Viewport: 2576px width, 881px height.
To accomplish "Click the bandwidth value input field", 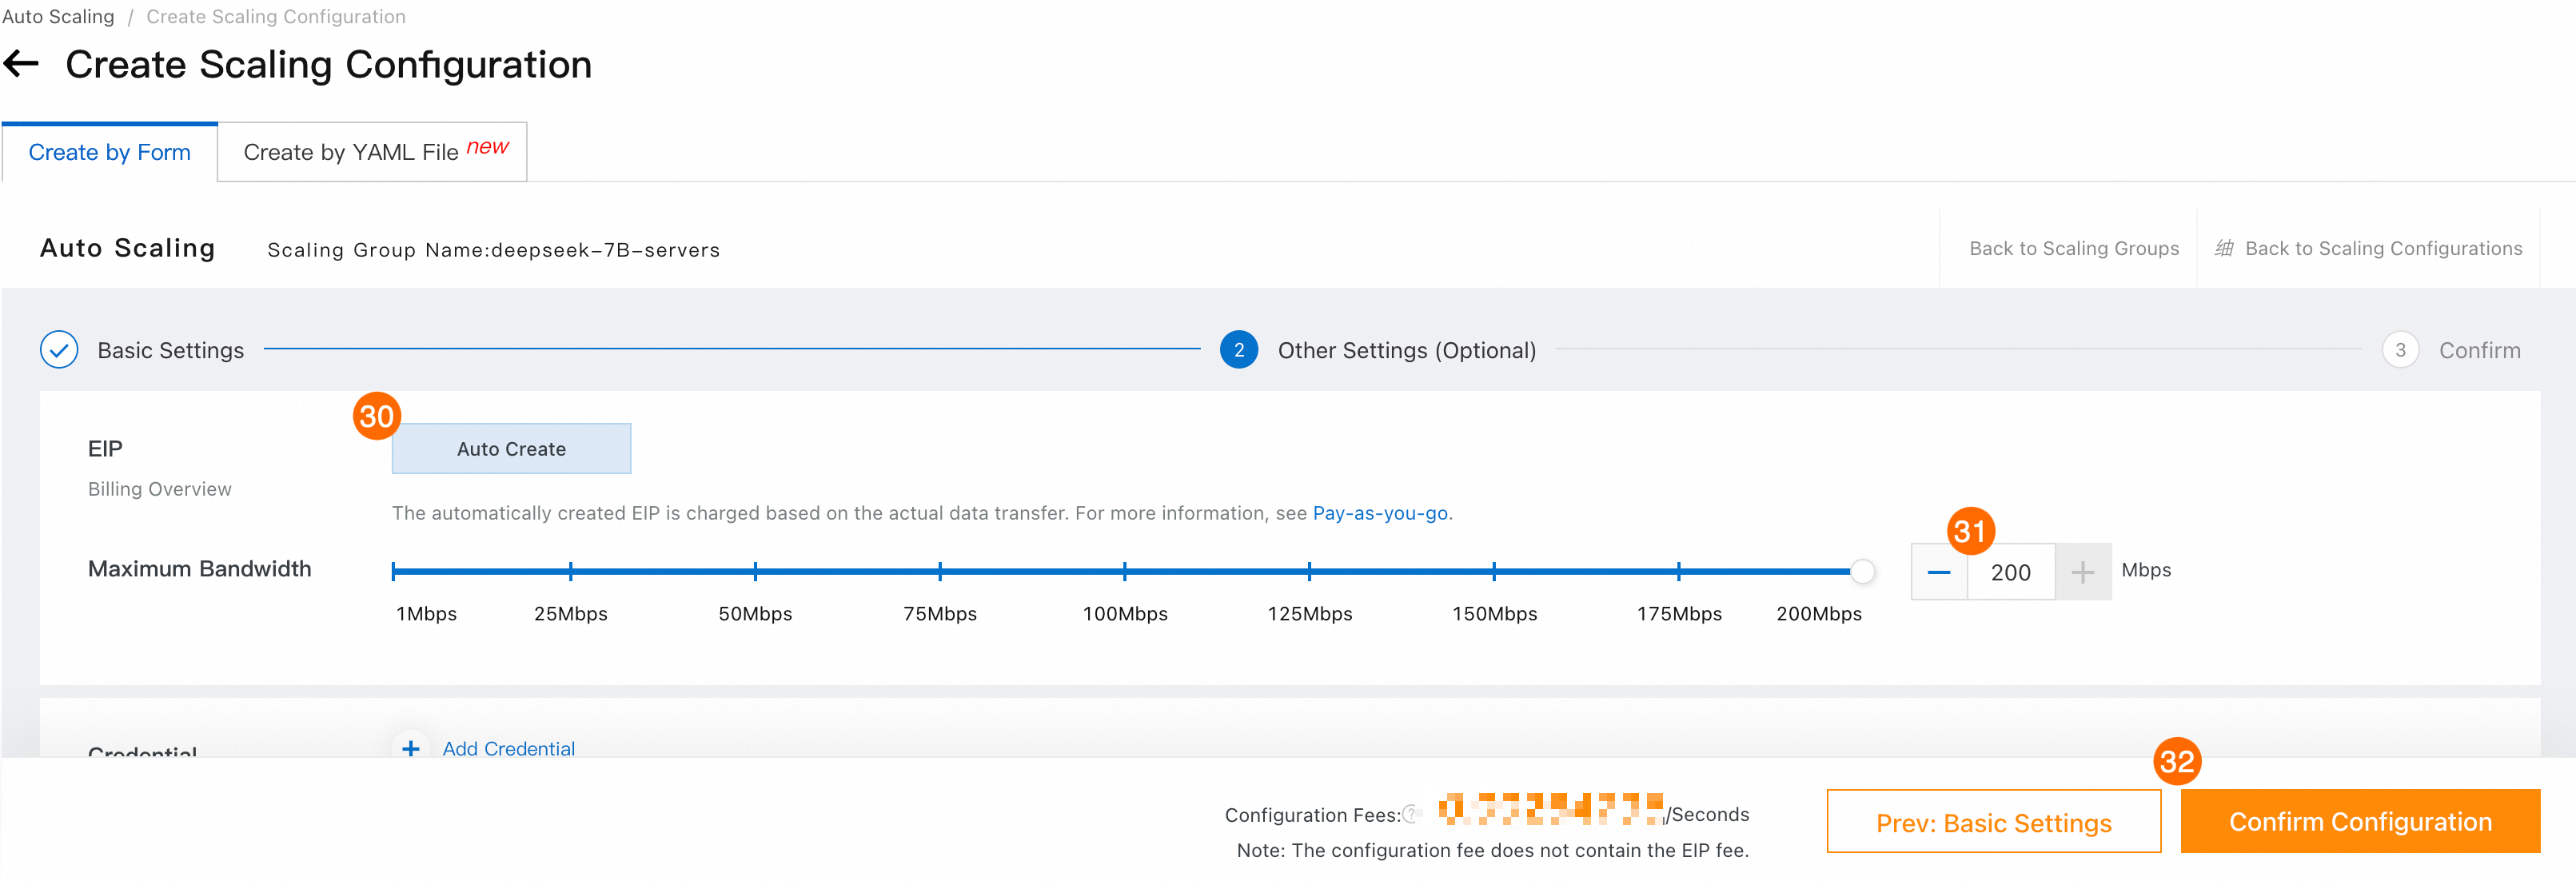I will (2010, 572).
